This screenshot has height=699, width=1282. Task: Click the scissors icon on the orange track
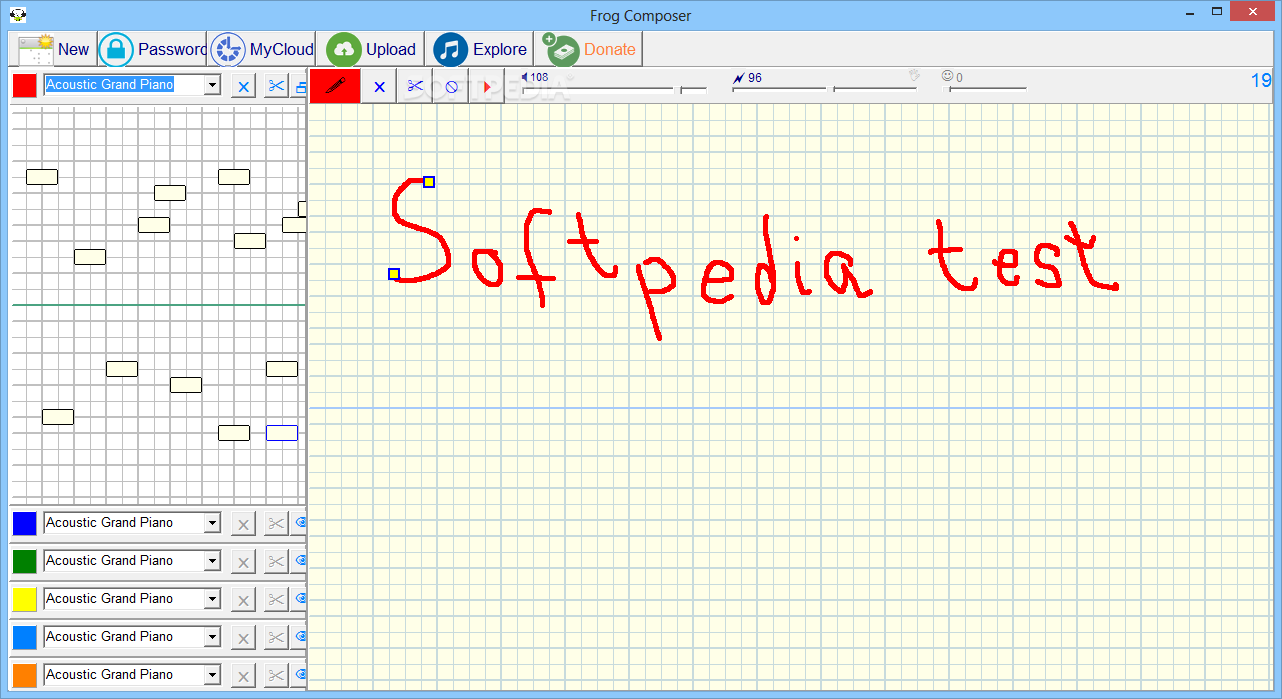click(276, 676)
